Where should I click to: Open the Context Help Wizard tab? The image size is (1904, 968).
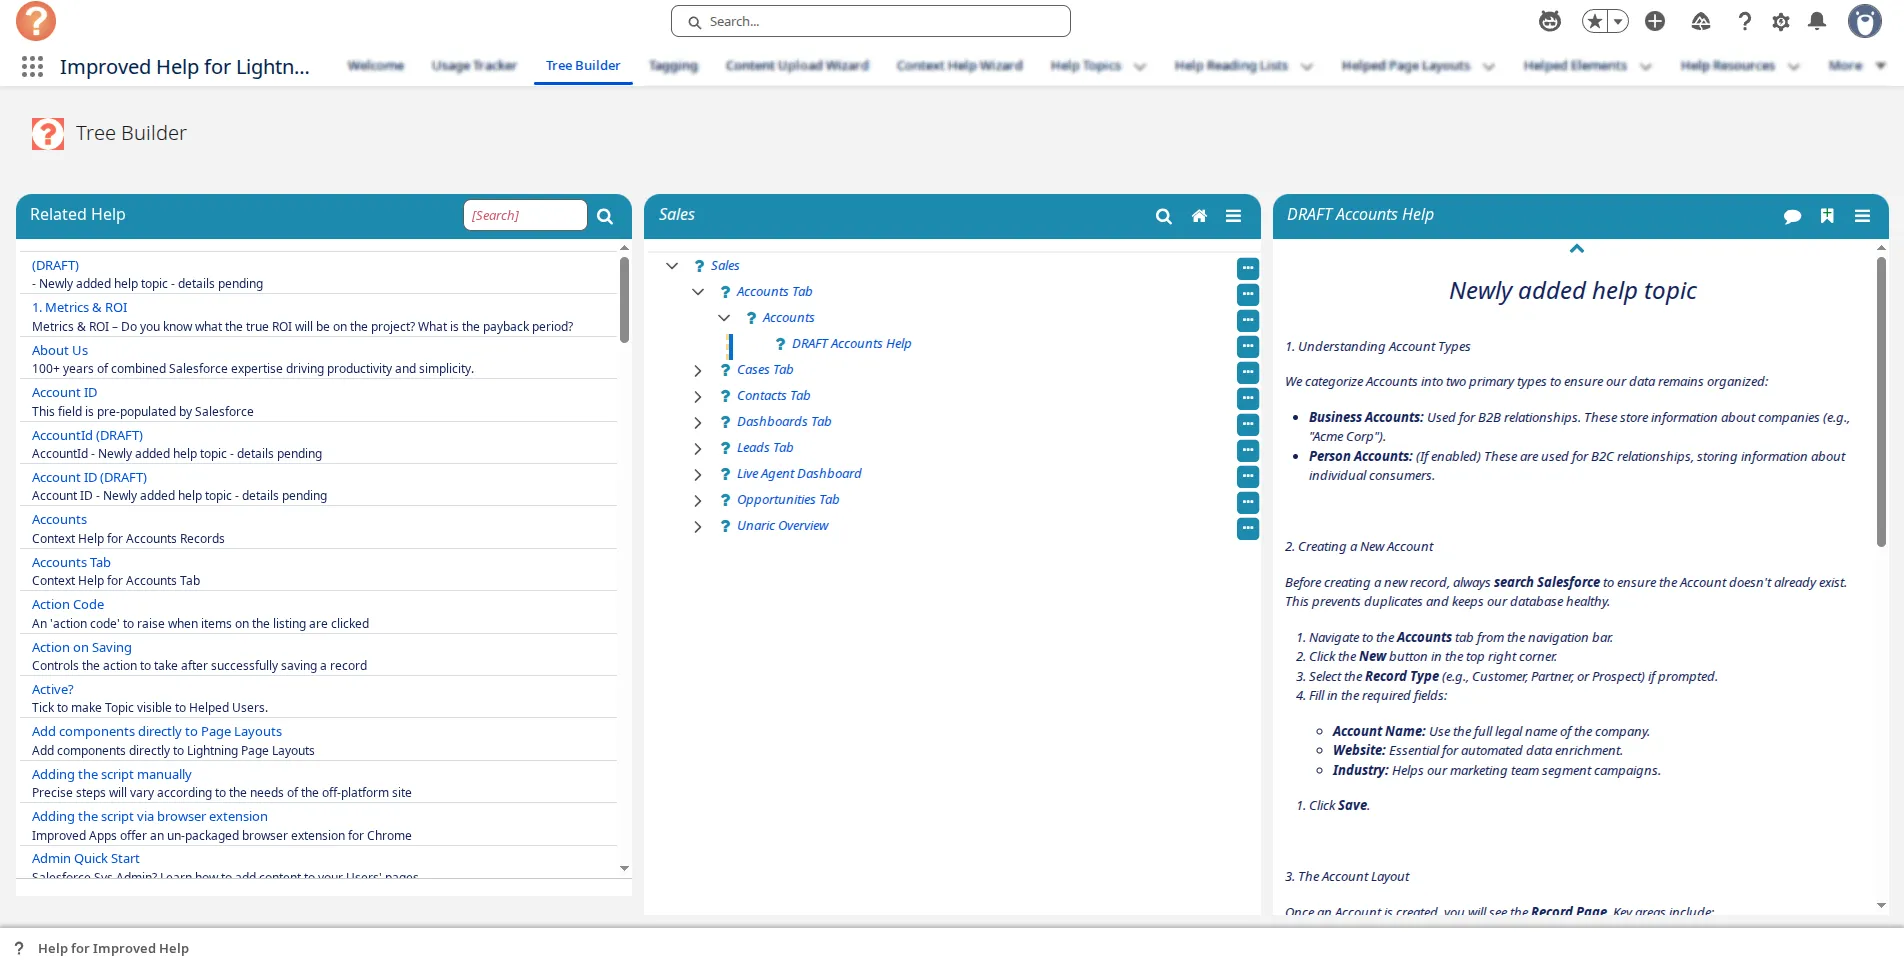959,66
